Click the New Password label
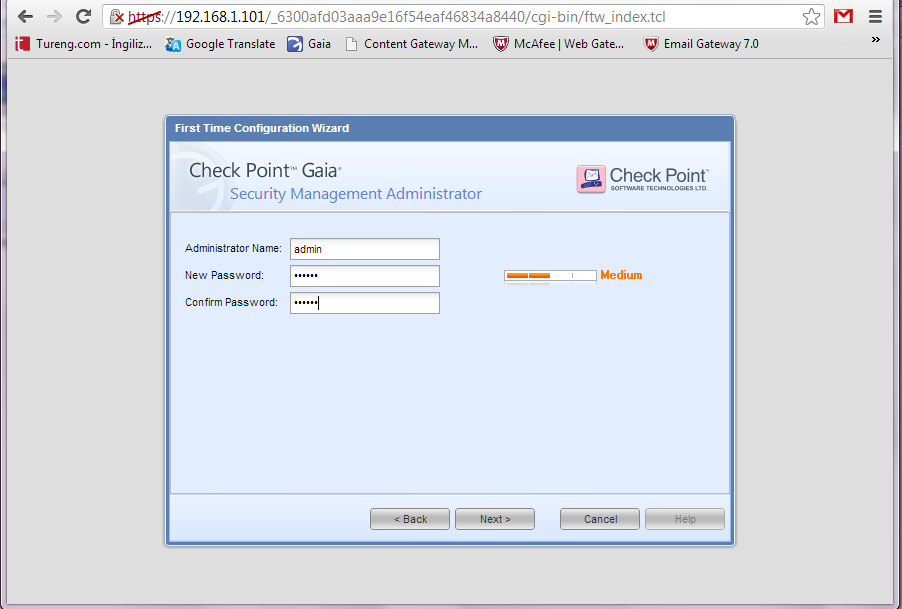Screen dimensions: 902x609 [x=224, y=275]
